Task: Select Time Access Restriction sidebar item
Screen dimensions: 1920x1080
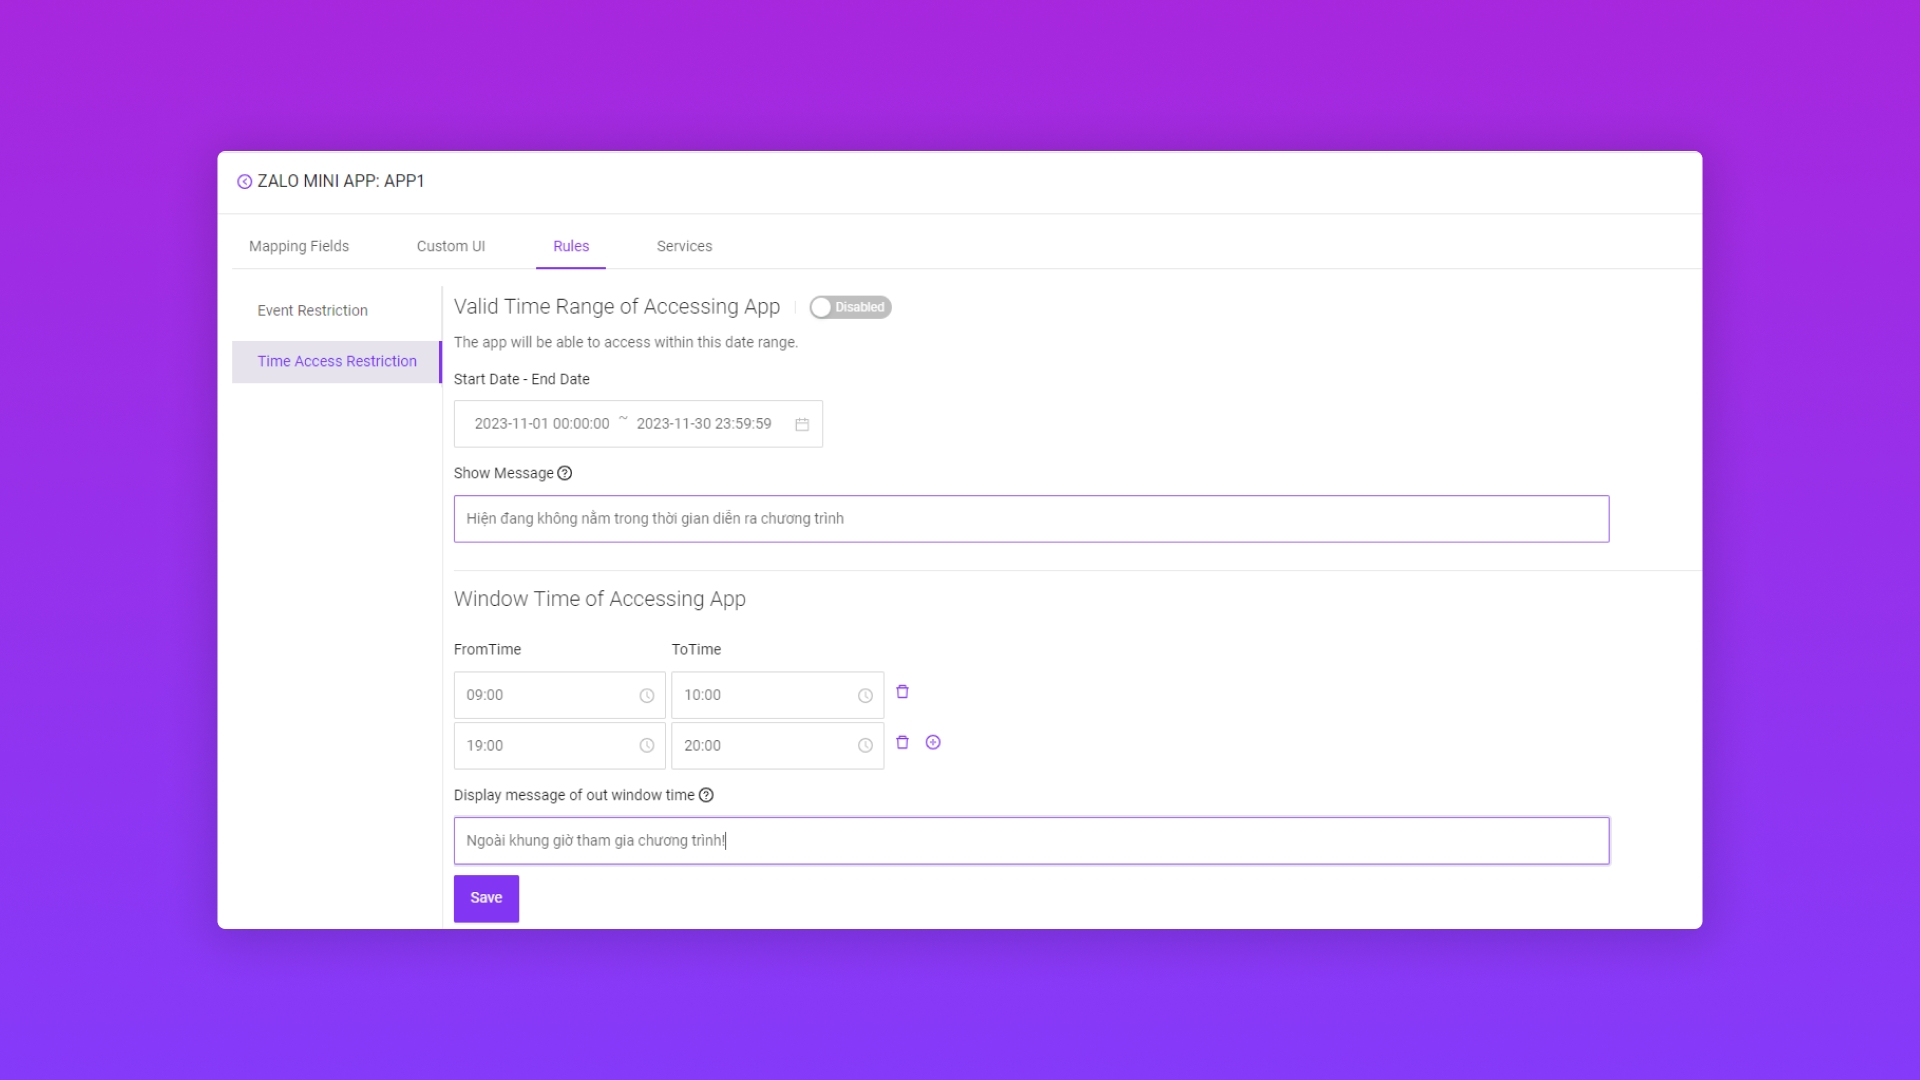Action: (x=337, y=361)
